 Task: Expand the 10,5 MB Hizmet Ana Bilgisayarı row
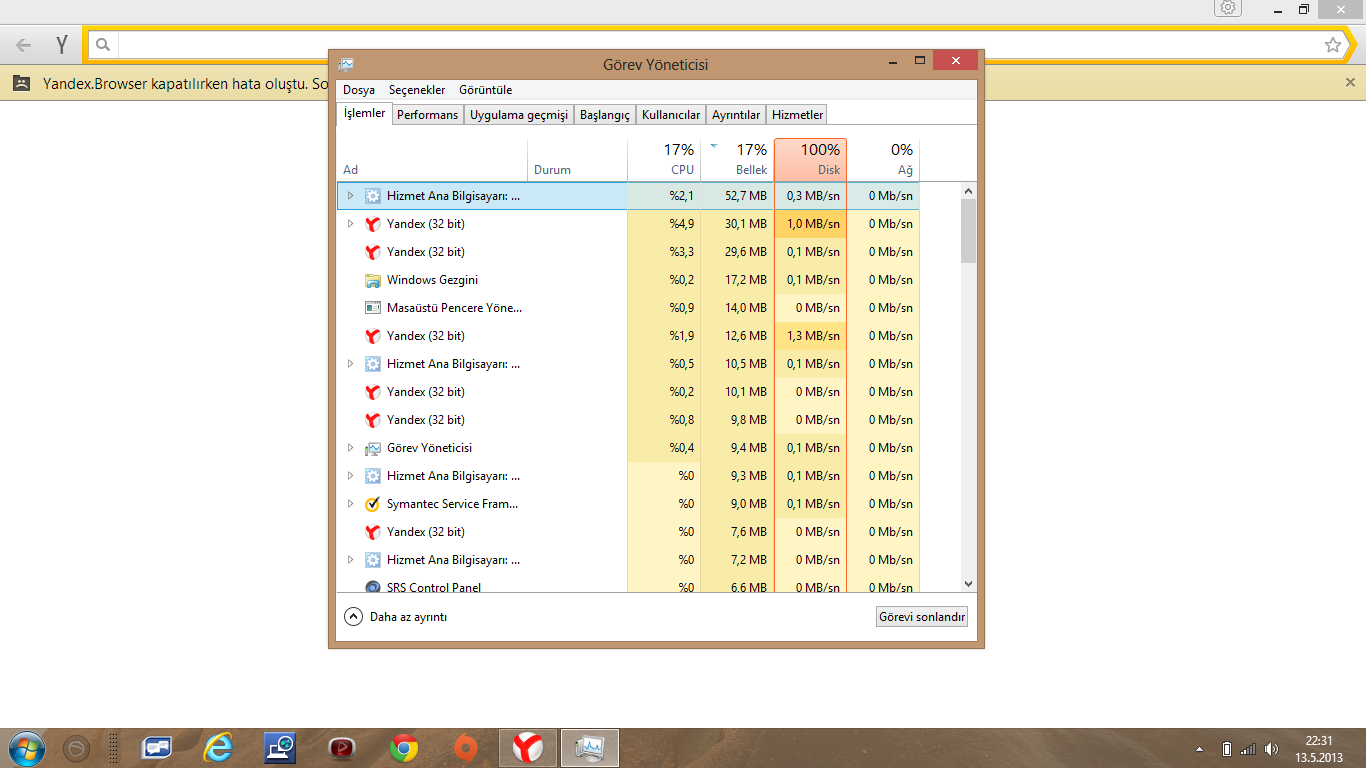pos(350,364)
